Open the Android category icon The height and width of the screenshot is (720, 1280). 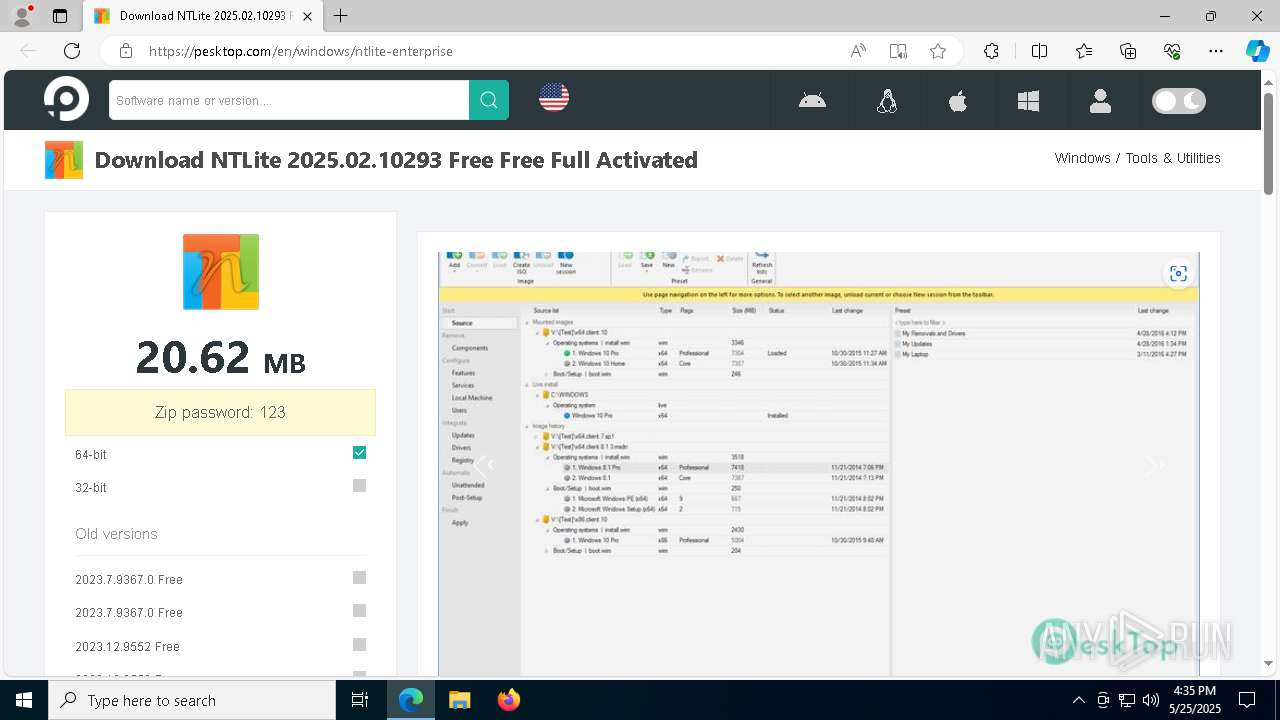pyautogui.click(x=812, y=100)
